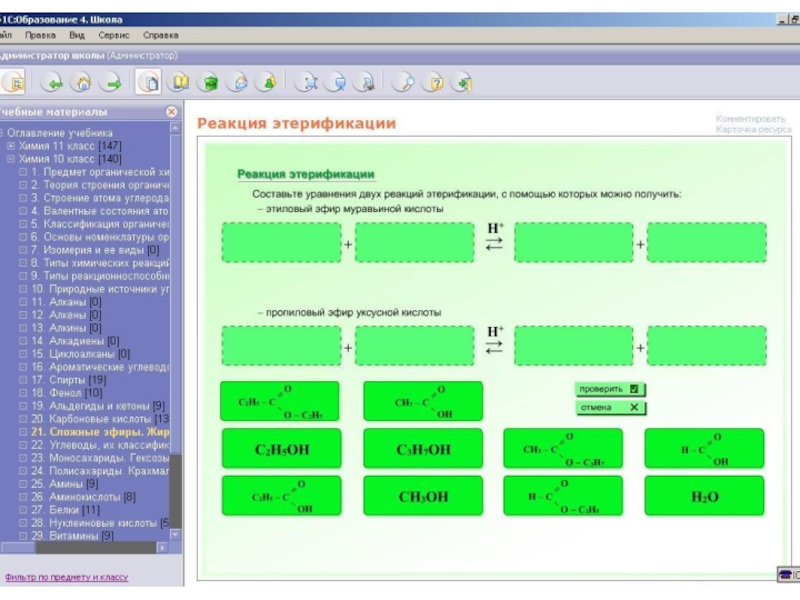Select 19. Альдегиды и кетоны chapter
Screen dimensions: 800x600
pos(98,406)
